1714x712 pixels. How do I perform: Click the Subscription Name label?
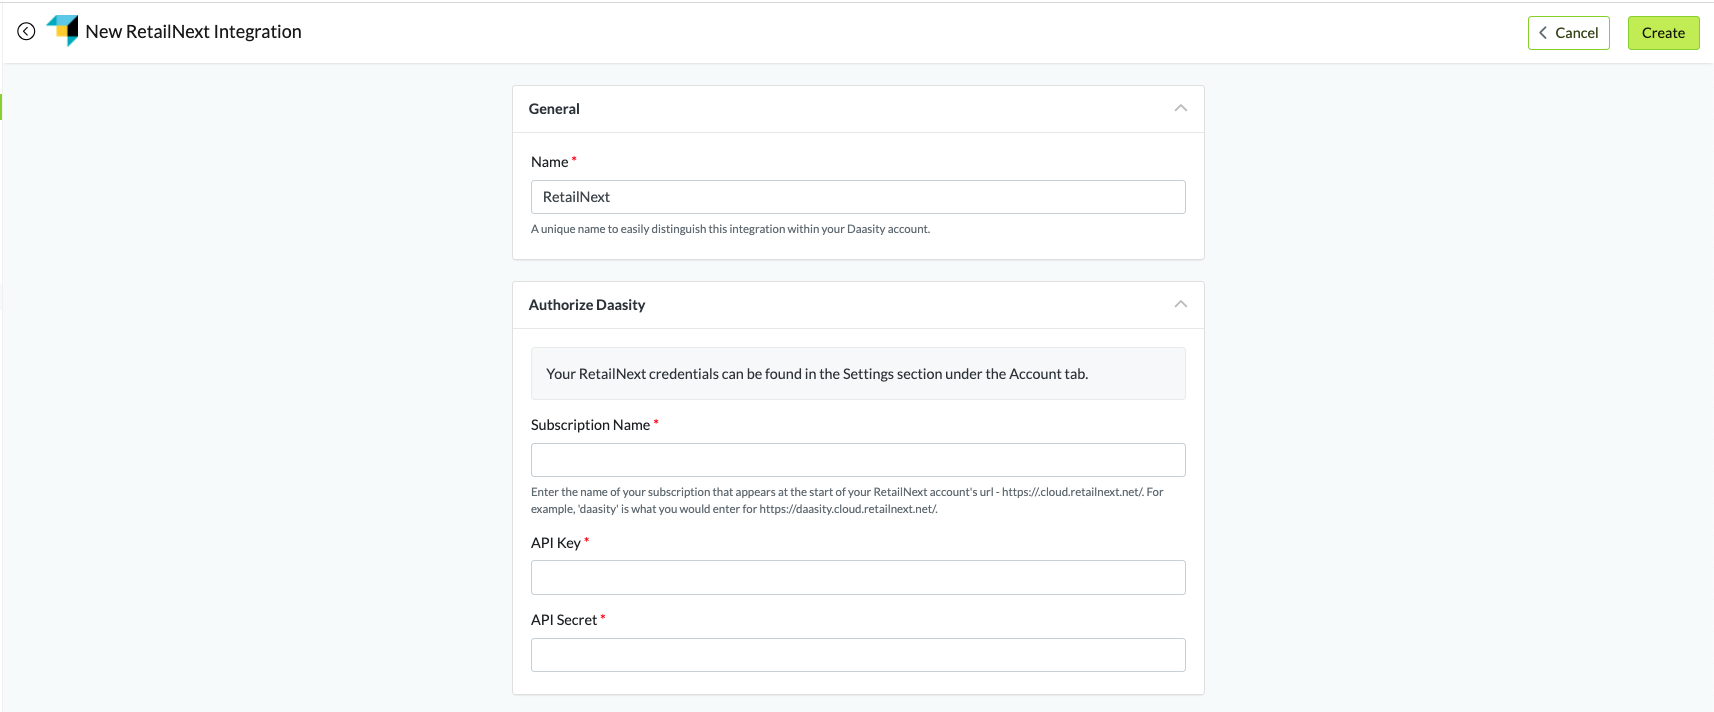(590, 425)
